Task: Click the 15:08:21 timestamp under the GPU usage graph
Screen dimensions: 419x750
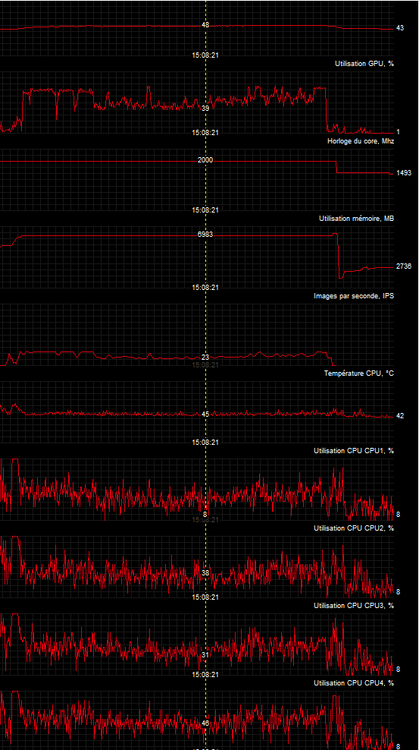Action: (205, 132)
